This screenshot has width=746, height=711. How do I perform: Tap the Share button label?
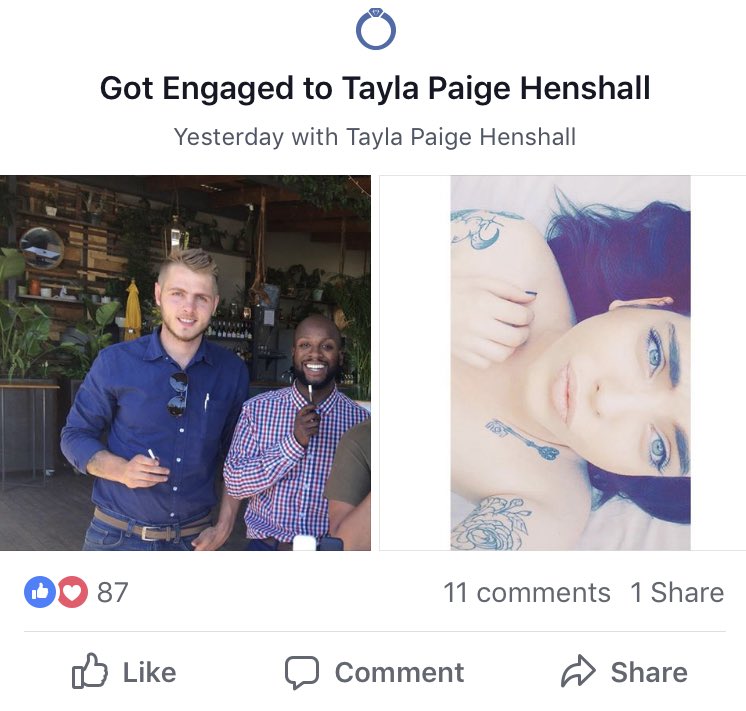[649, 672]
